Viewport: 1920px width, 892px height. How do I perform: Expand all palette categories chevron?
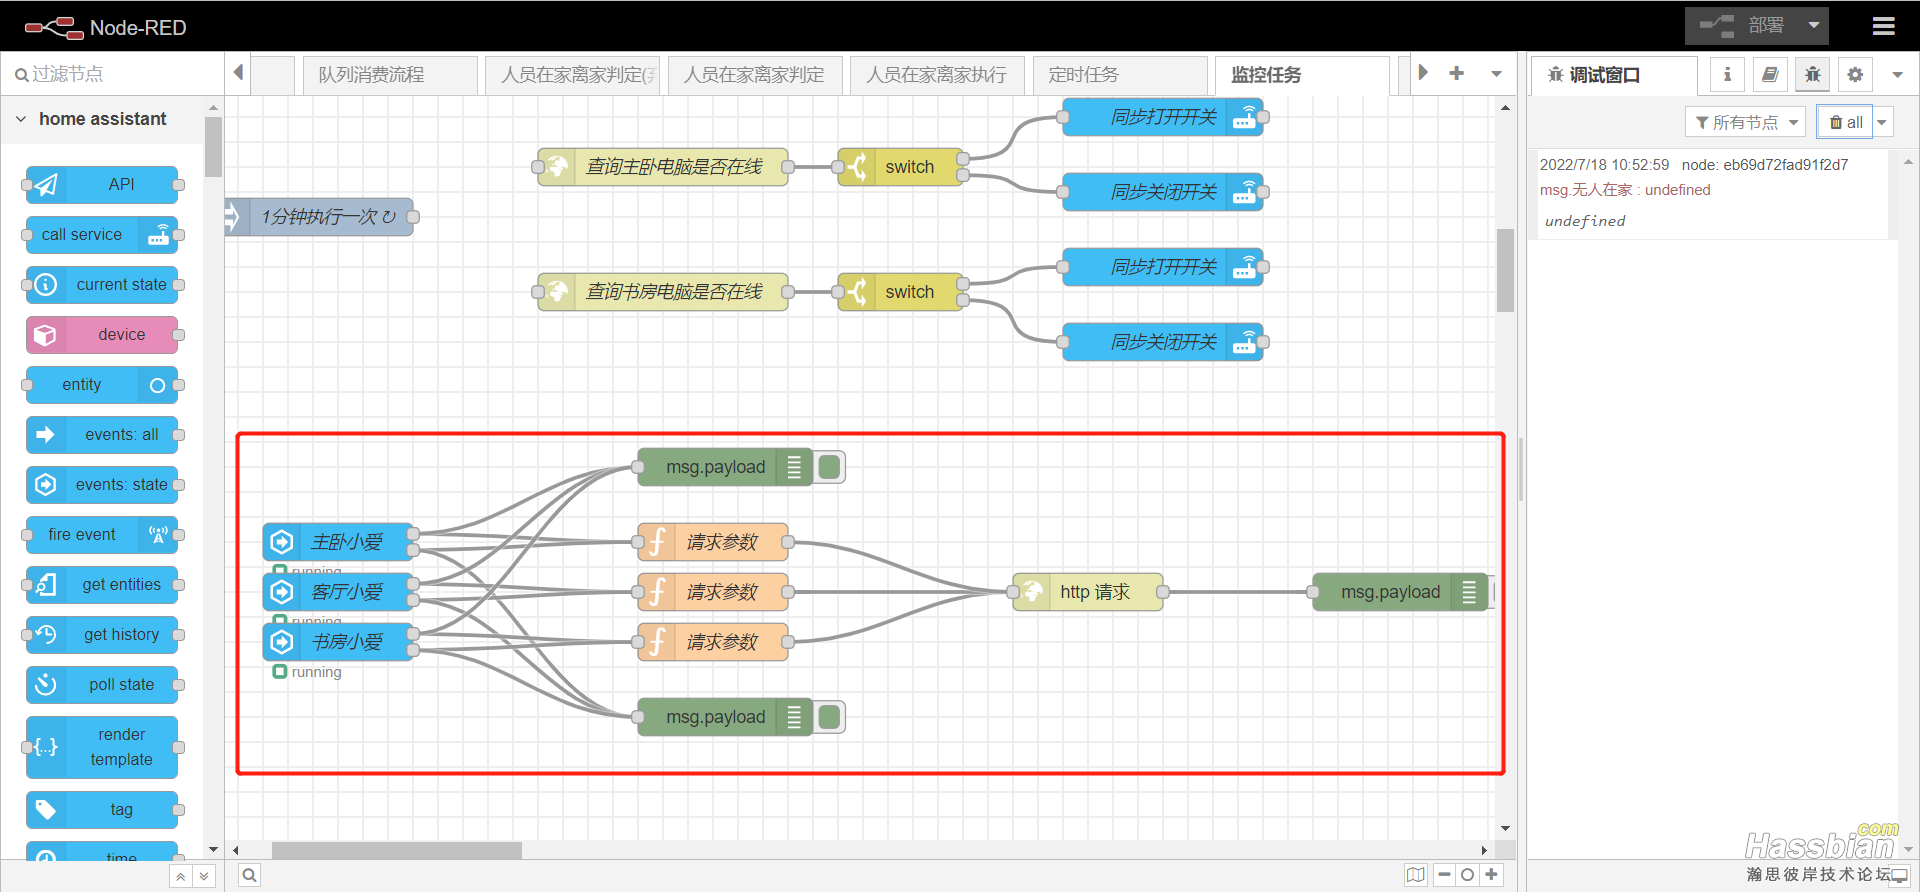[x=204, y=877]
